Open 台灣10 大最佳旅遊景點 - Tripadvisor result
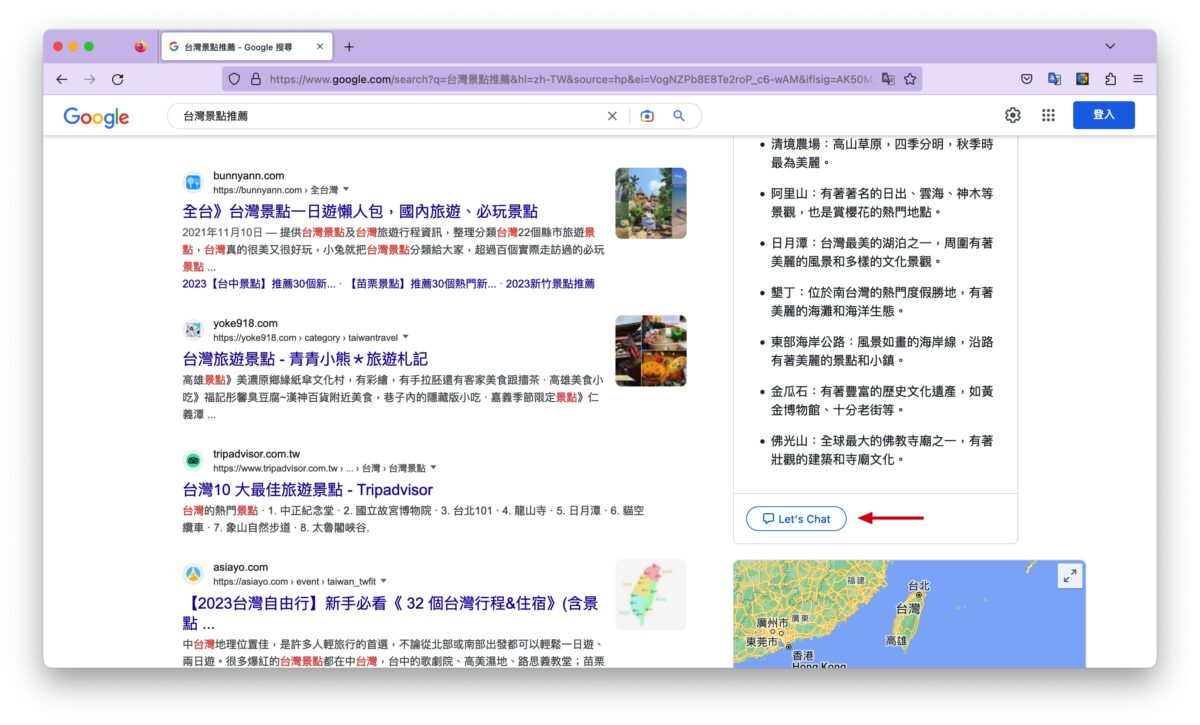The image size is (1200, 725). pyautogui.click(x=308, y=490)
